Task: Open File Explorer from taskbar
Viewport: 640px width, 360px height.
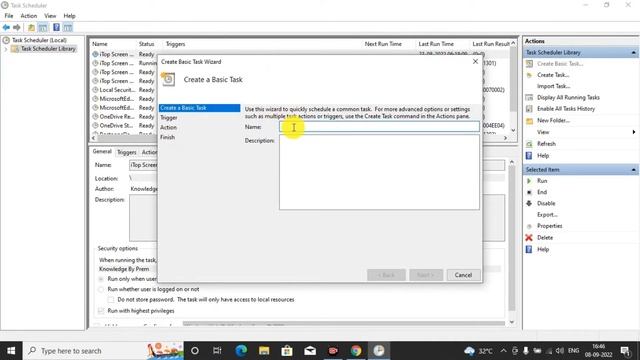Action: [x=264, y=351]
